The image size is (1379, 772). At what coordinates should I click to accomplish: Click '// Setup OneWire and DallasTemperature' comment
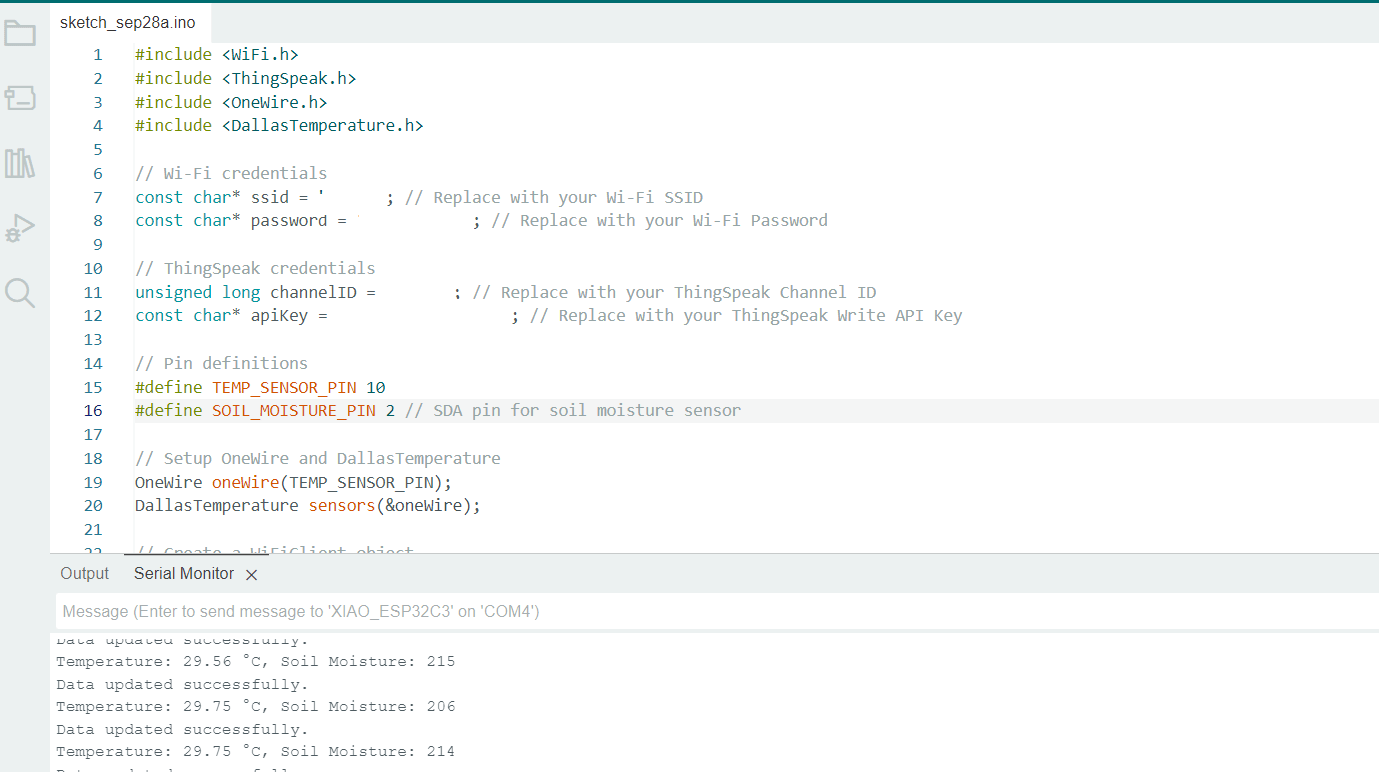318,459
